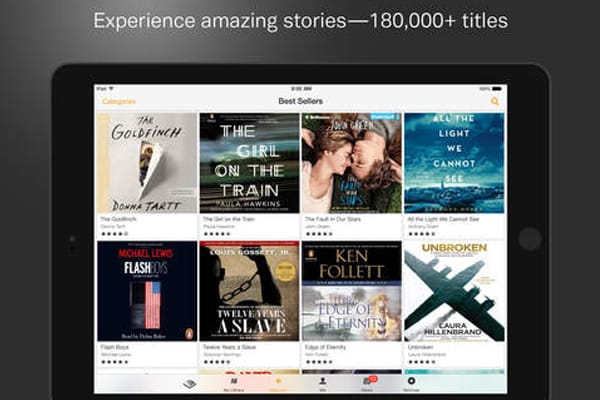
Task: Open All the Light We Cannot See cover
Action: coord(454,163)
